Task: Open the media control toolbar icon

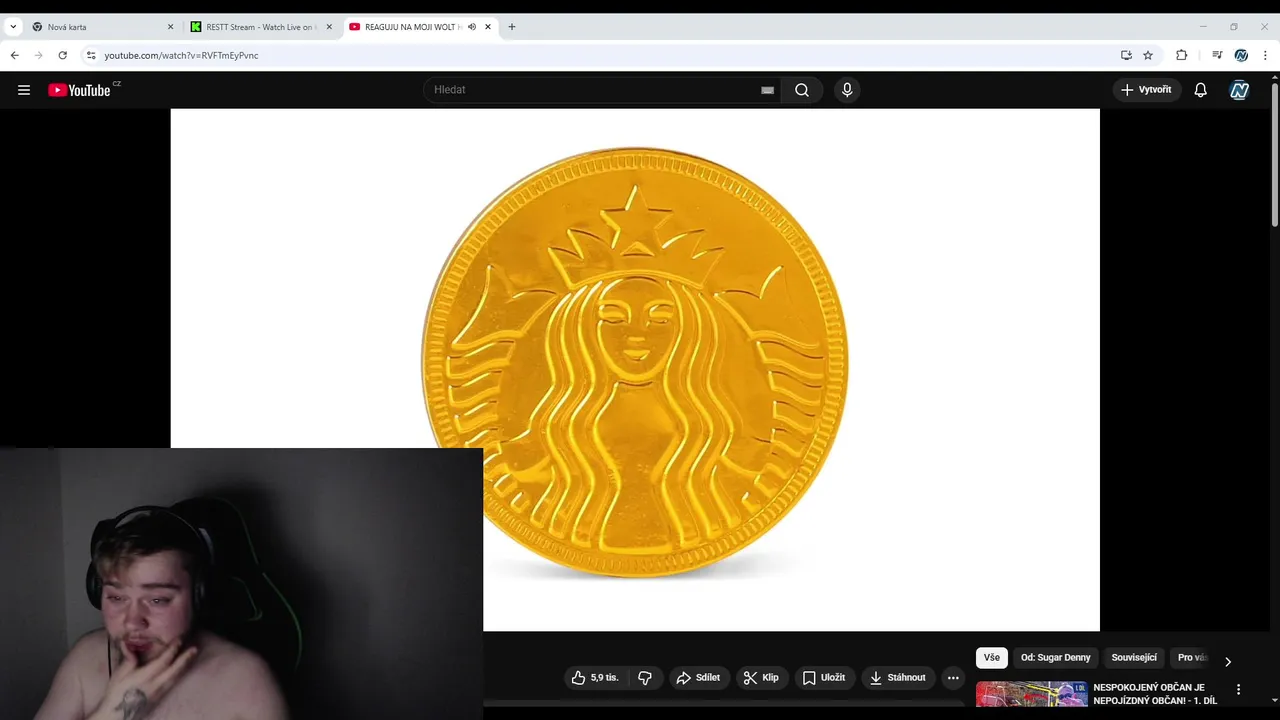Action: (1217, 55)
